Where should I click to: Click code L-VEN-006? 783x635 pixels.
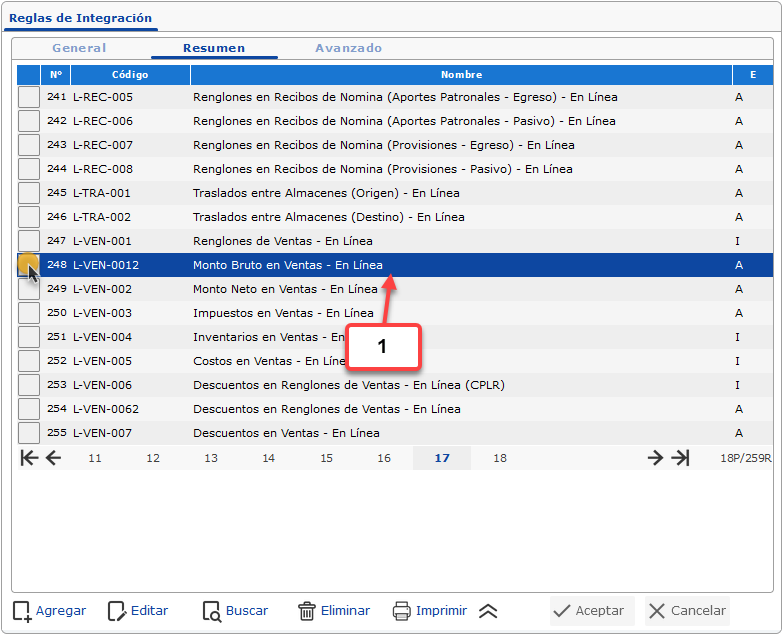[x=102, y=385]
